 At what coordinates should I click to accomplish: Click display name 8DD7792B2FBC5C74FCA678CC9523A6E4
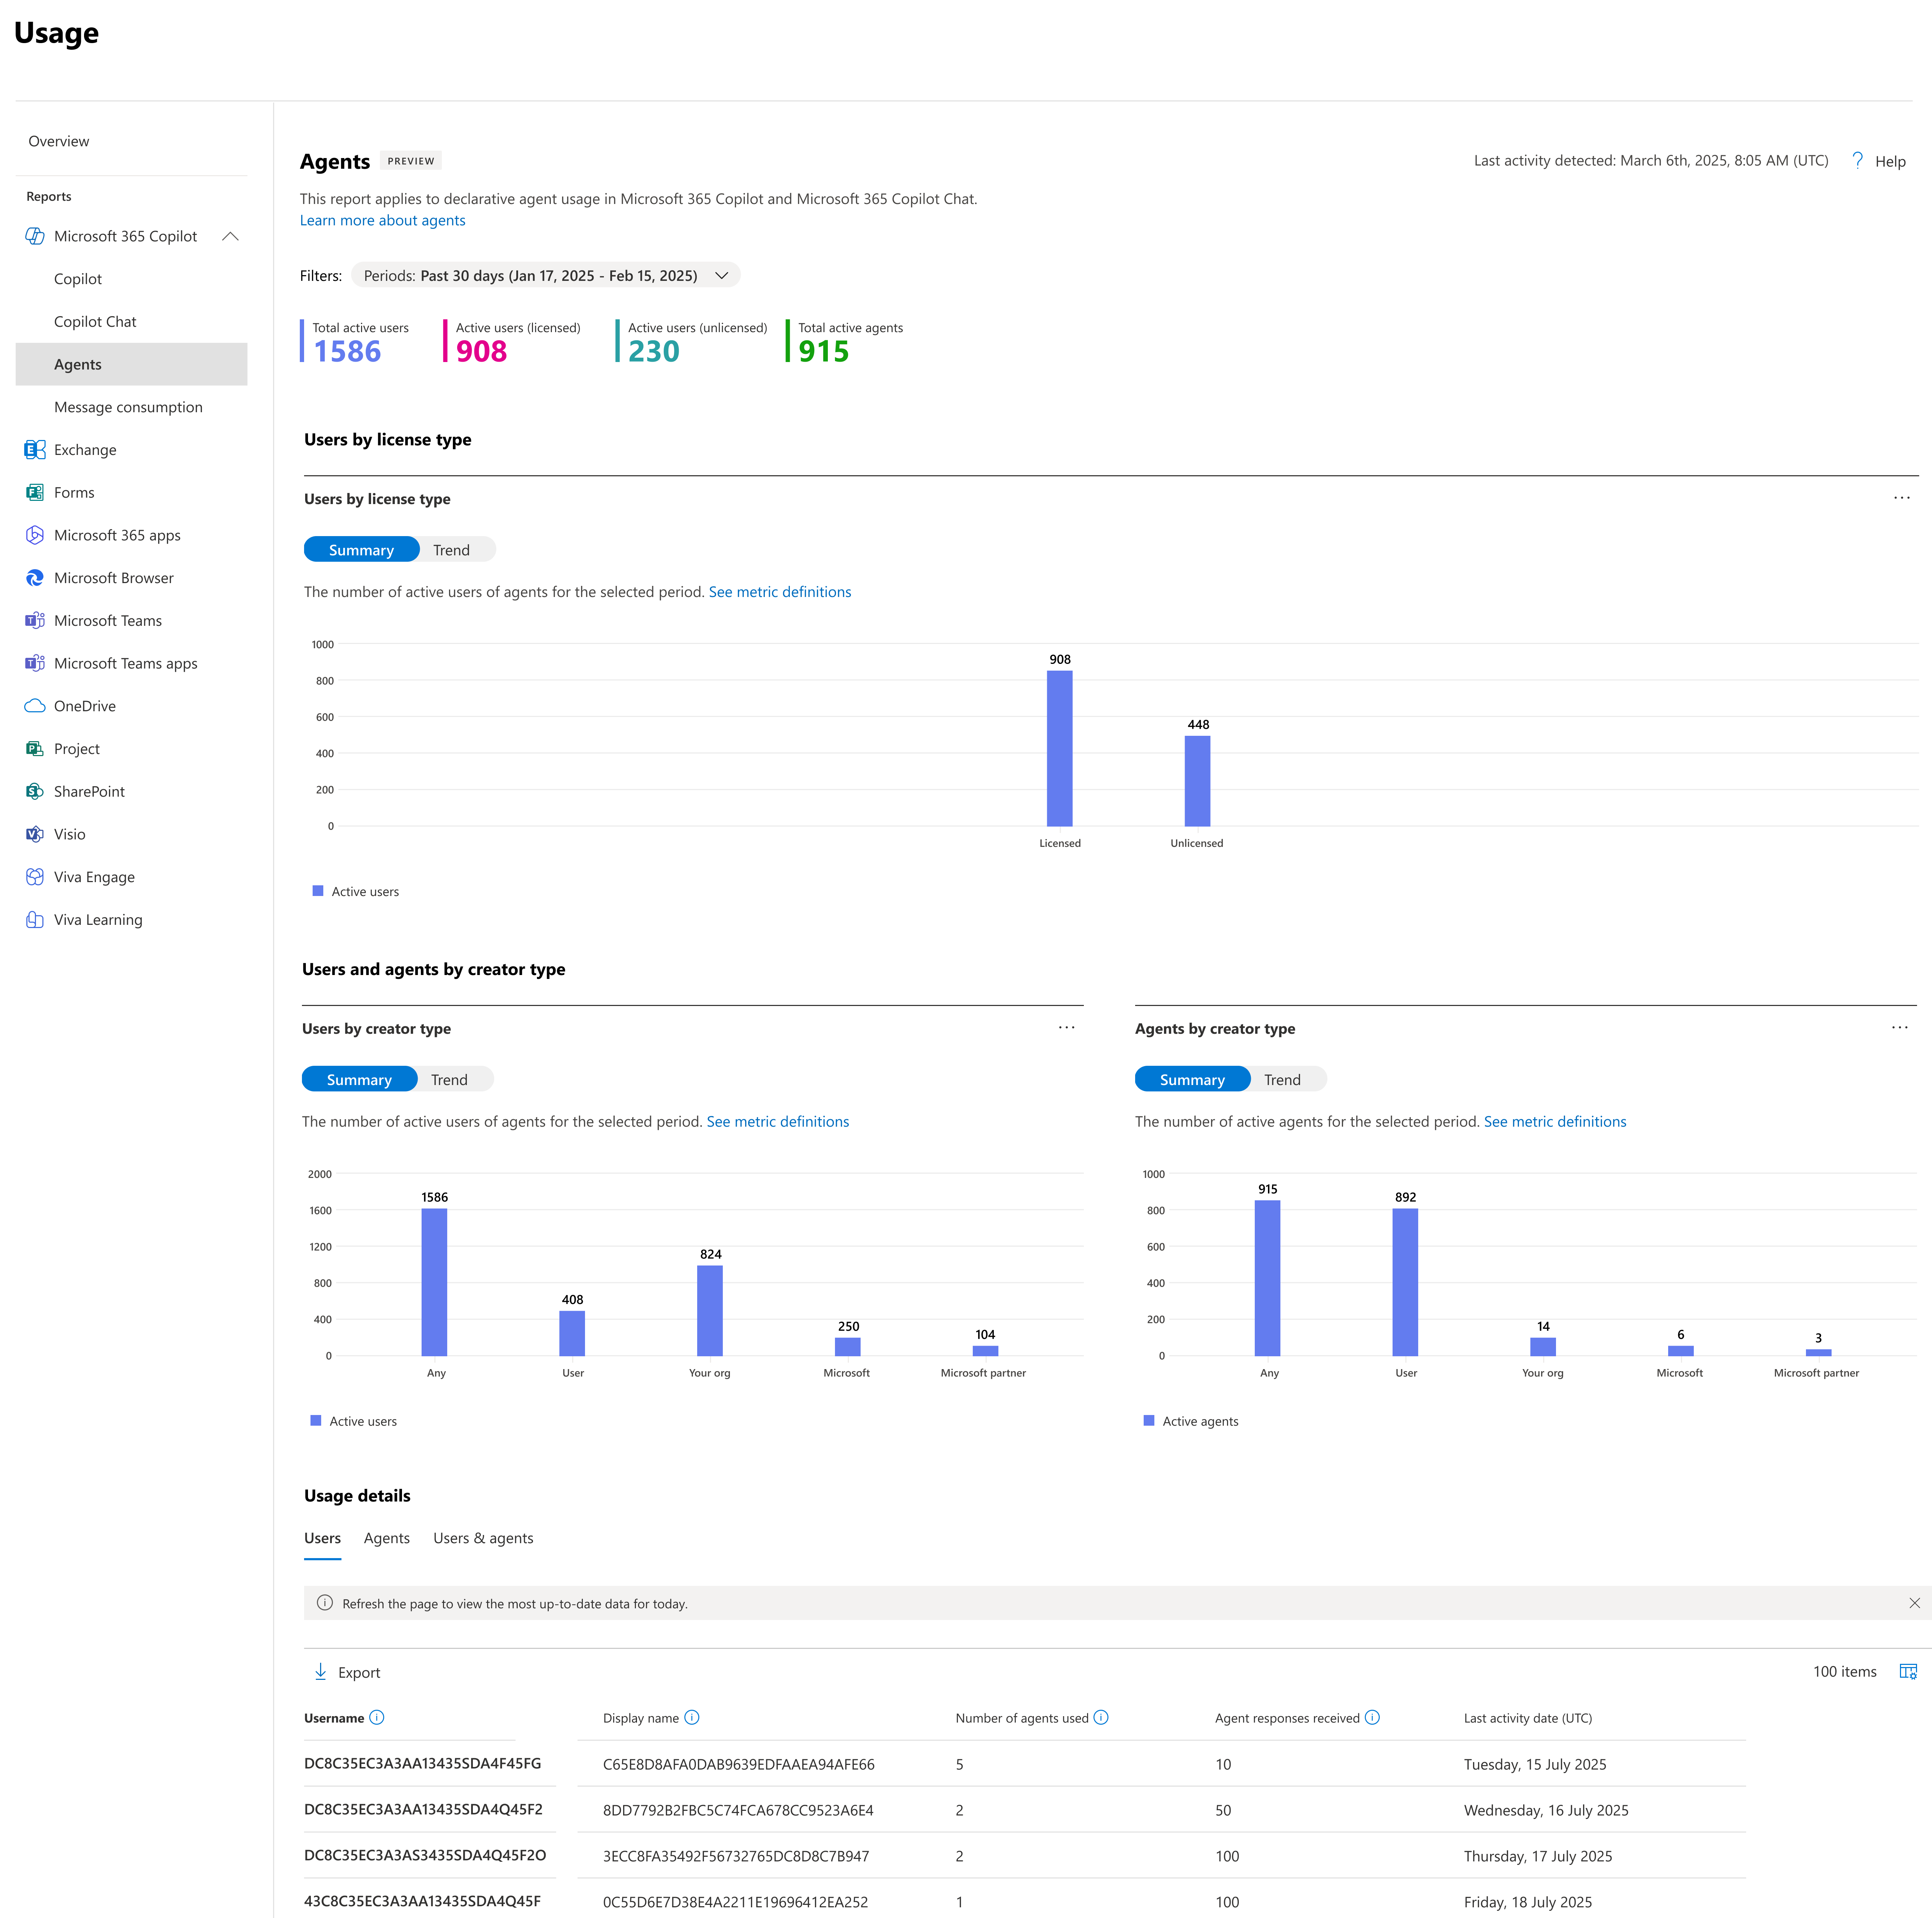(738, 1811)
